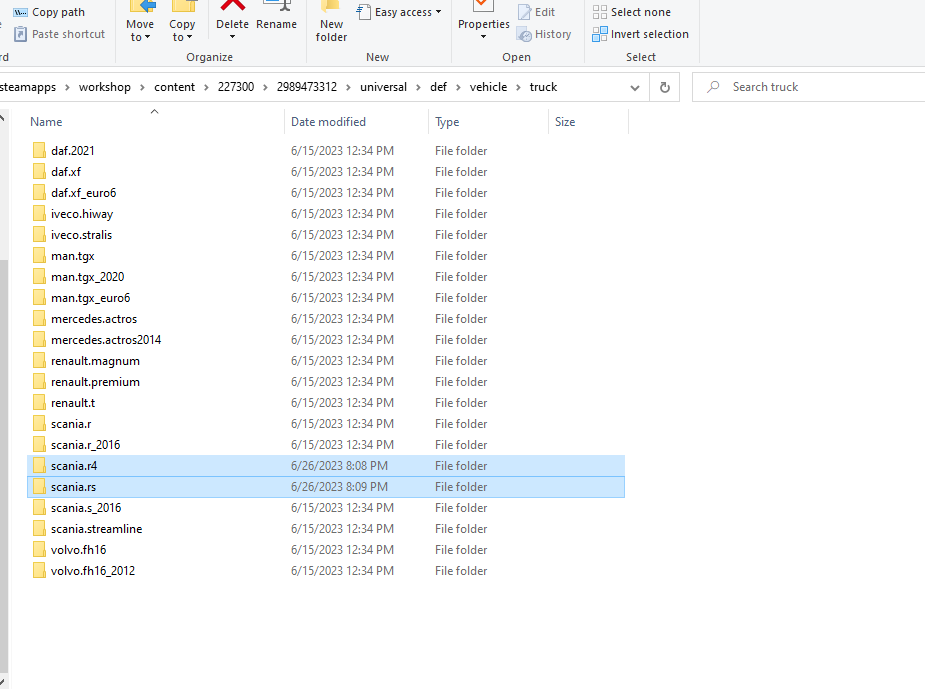
Task: Select the scania.s_2016 folder icon
Action: tap(39, 508)
